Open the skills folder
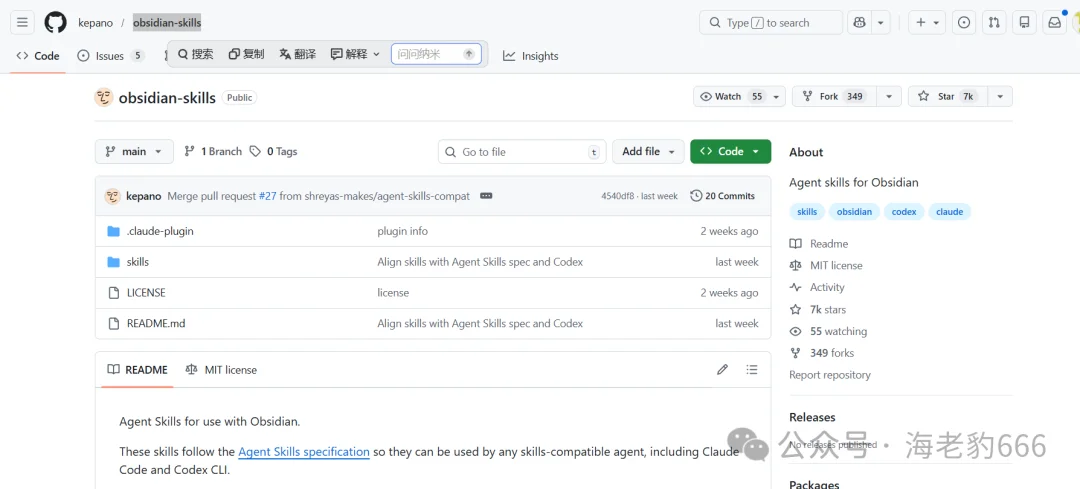 point(138,262)
